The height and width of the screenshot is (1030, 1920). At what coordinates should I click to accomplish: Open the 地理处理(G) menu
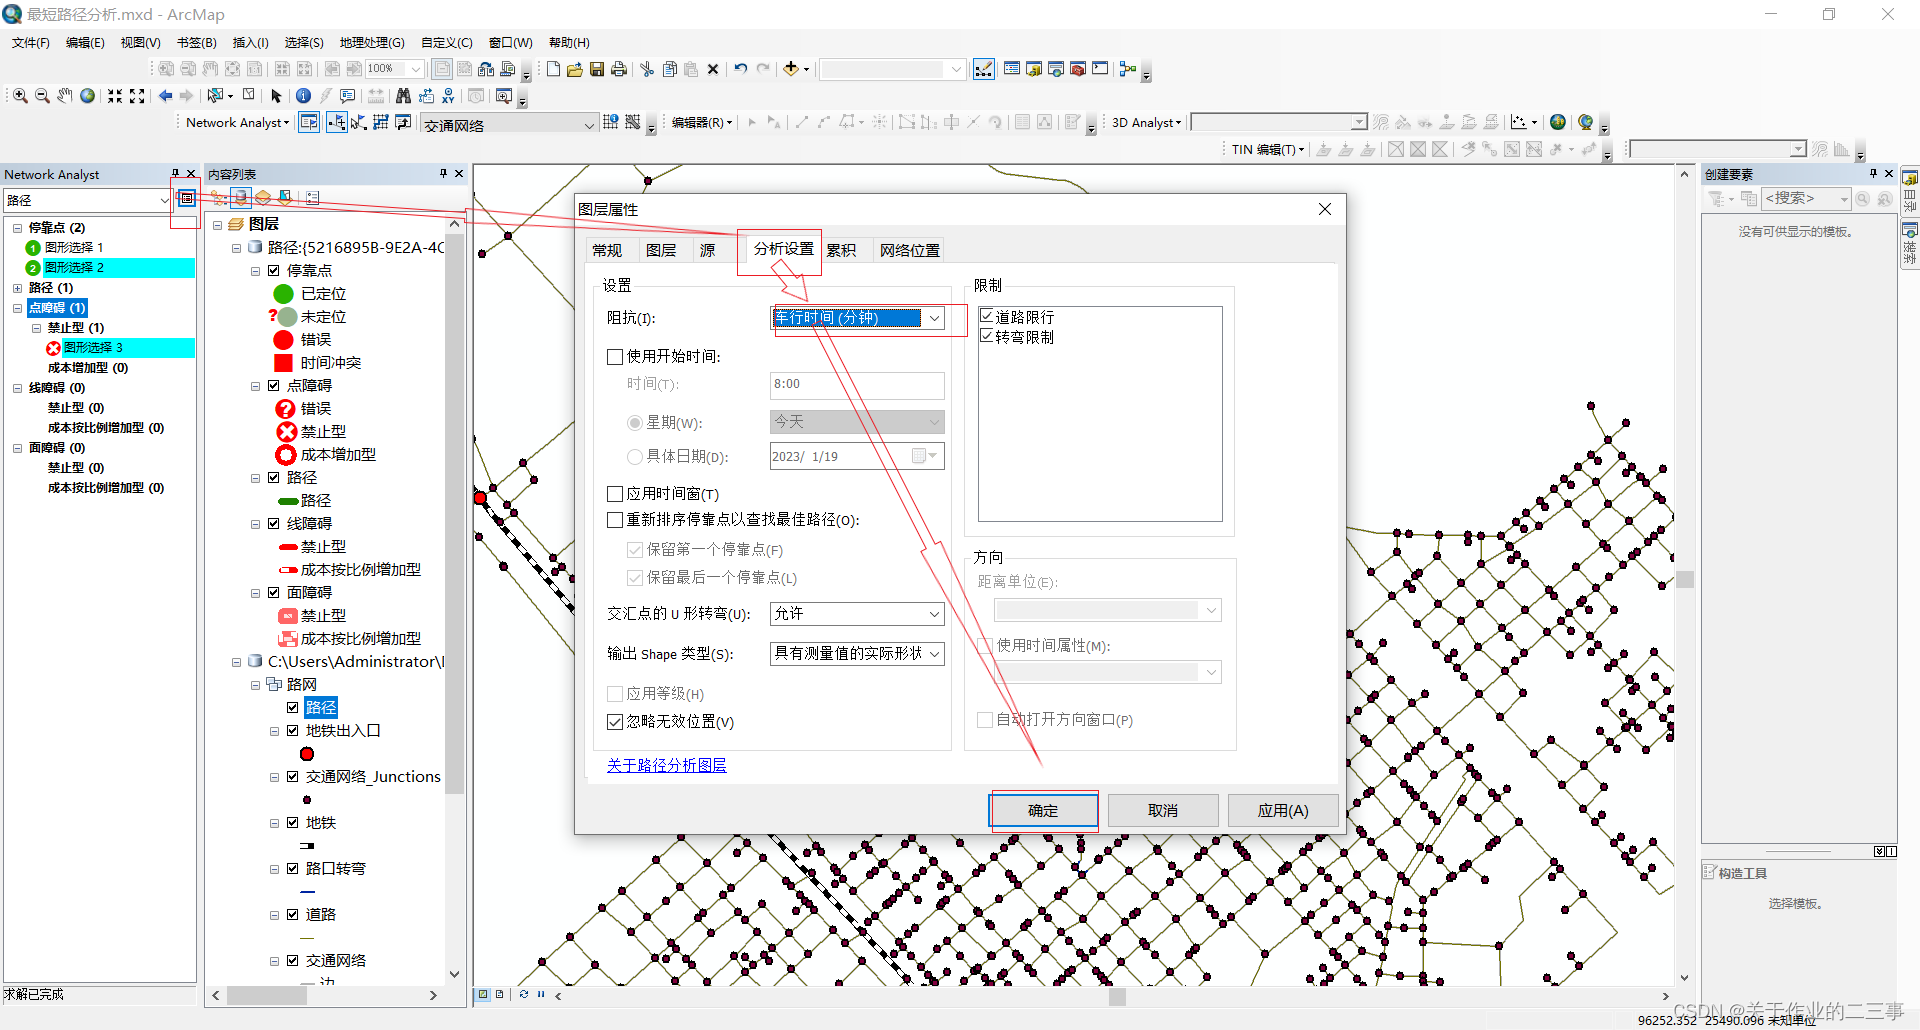click(372, 42)
